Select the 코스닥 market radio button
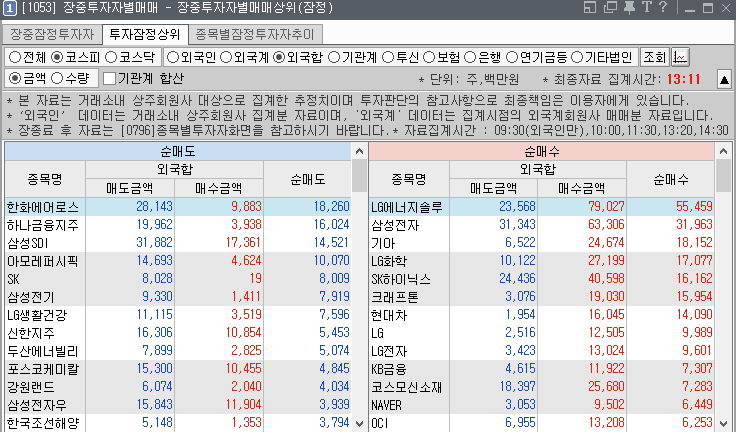The width and height of the screenshot is (736, 432). [x=112, y=57]
